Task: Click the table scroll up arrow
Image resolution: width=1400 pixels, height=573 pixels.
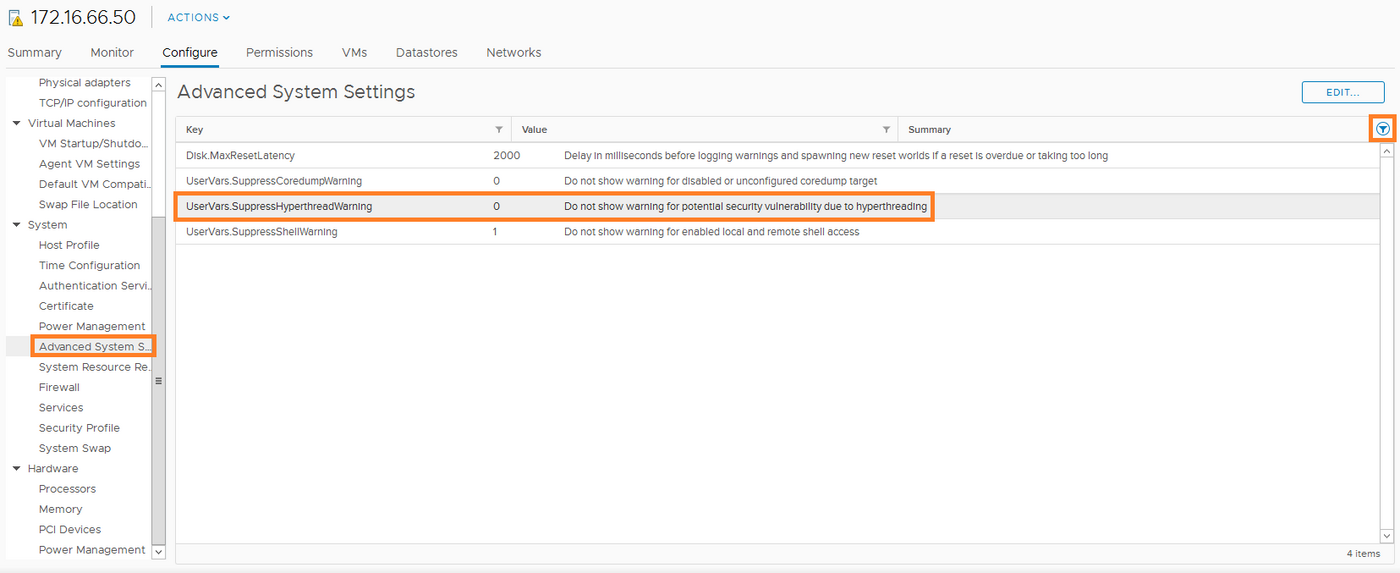Action: point(1386,151)
